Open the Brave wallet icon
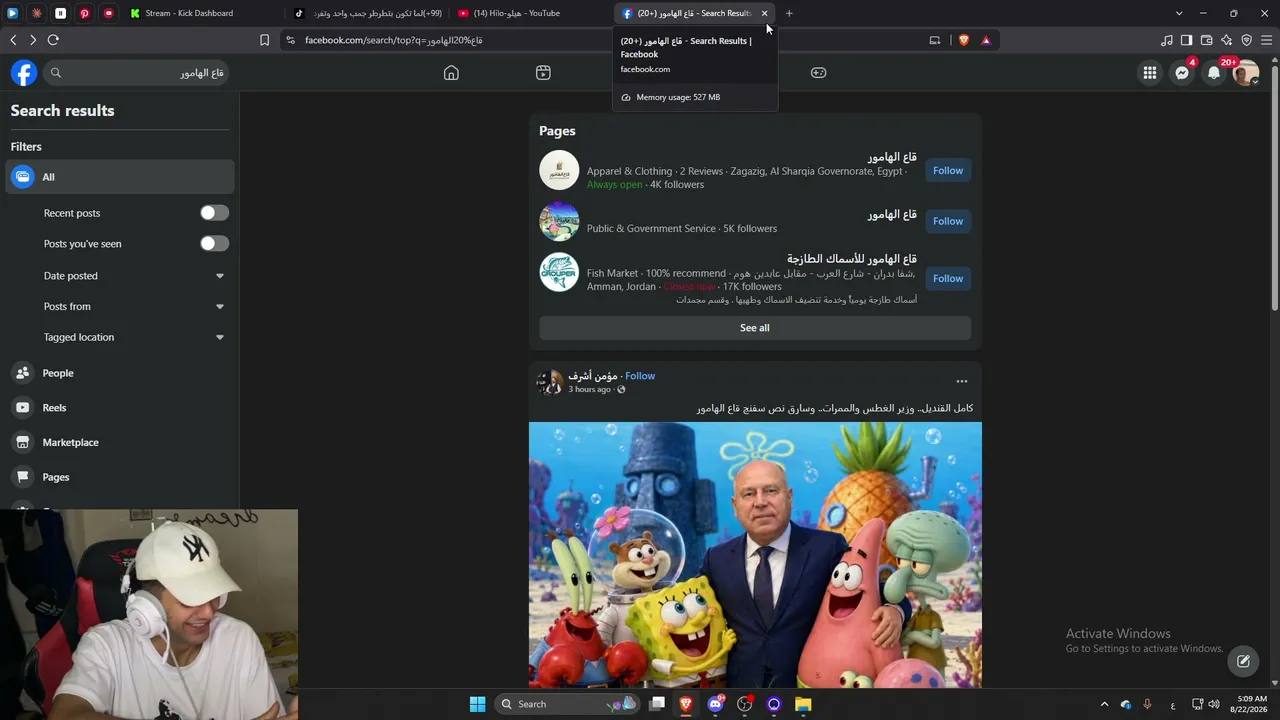This screenshot has height=720, width=1280. coord(1206,40)
